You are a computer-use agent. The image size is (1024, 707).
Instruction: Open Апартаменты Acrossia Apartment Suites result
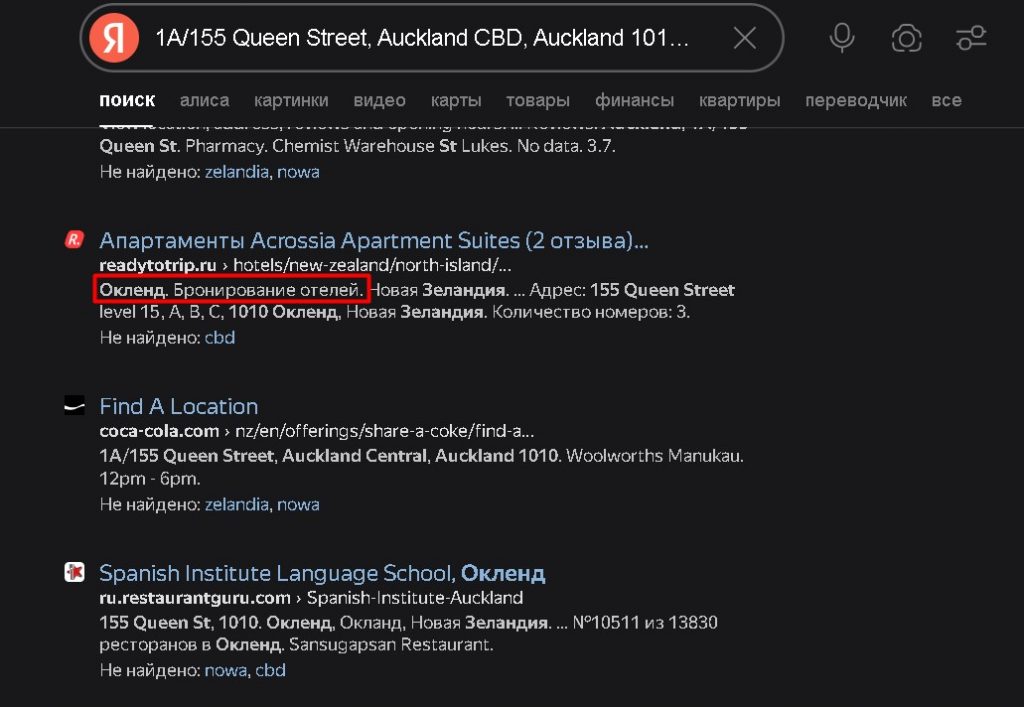pyautogui.click(x=373, y=240)
